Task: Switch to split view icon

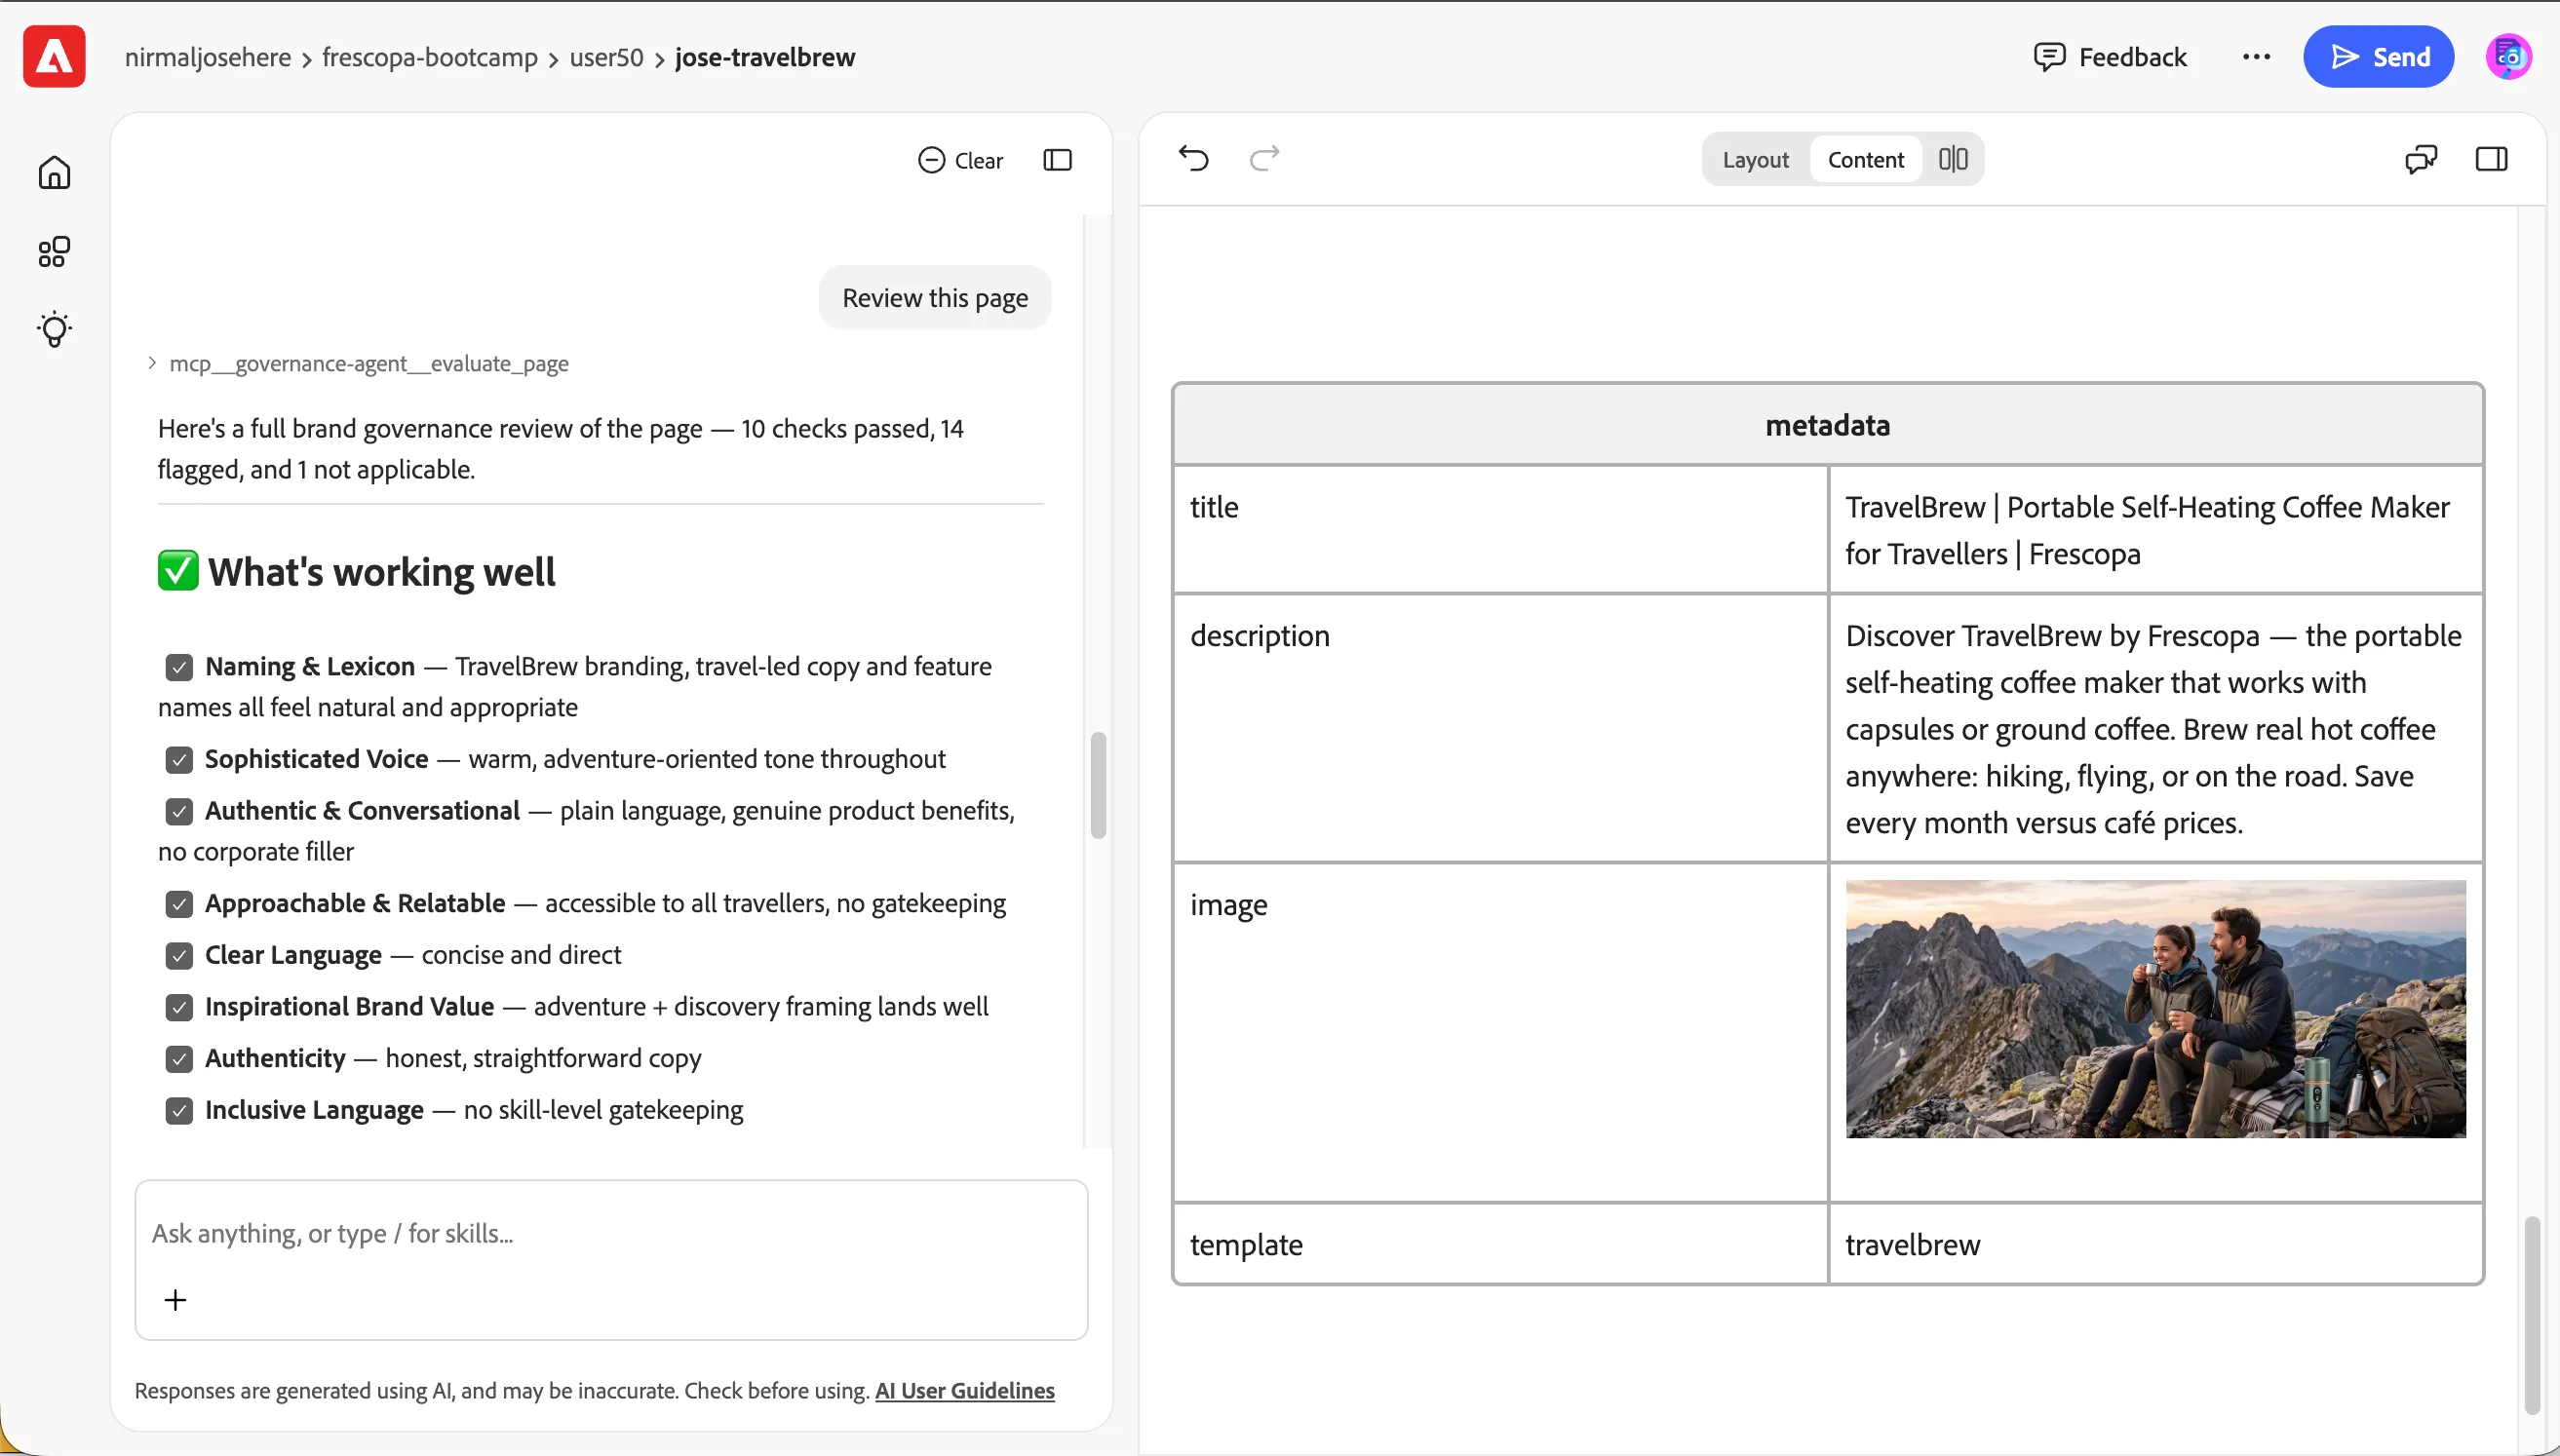Action: pyautogui.click(x=1952, y=159)
